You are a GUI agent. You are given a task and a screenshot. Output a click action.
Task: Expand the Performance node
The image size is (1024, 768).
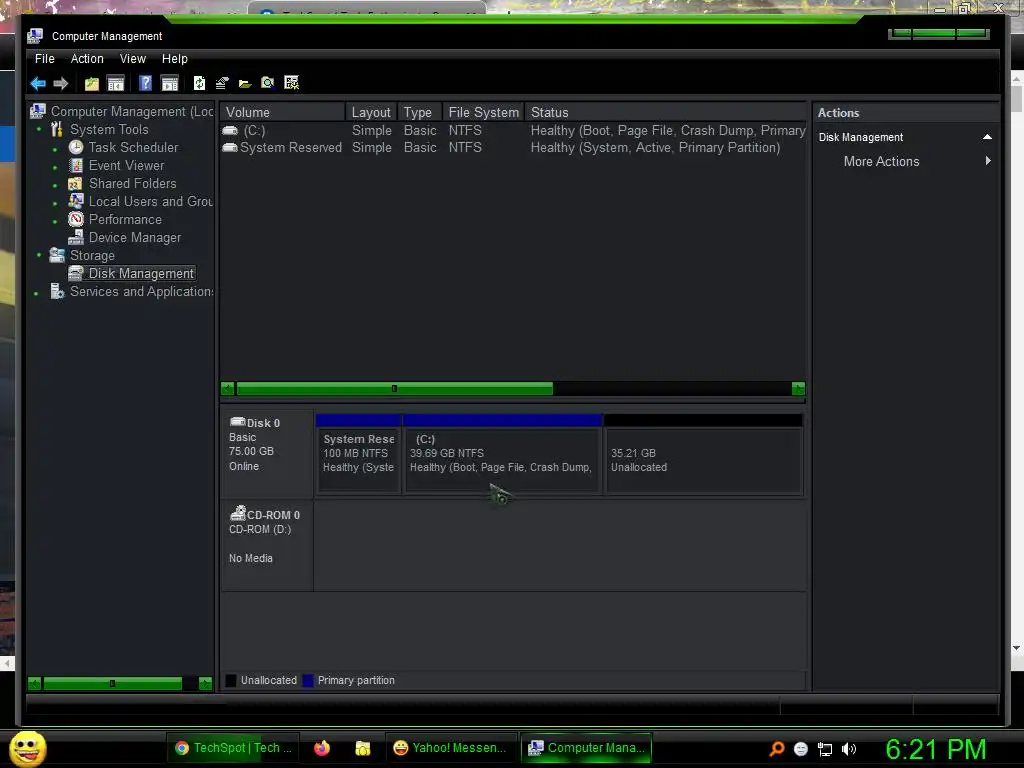click(x=55, y=221)
